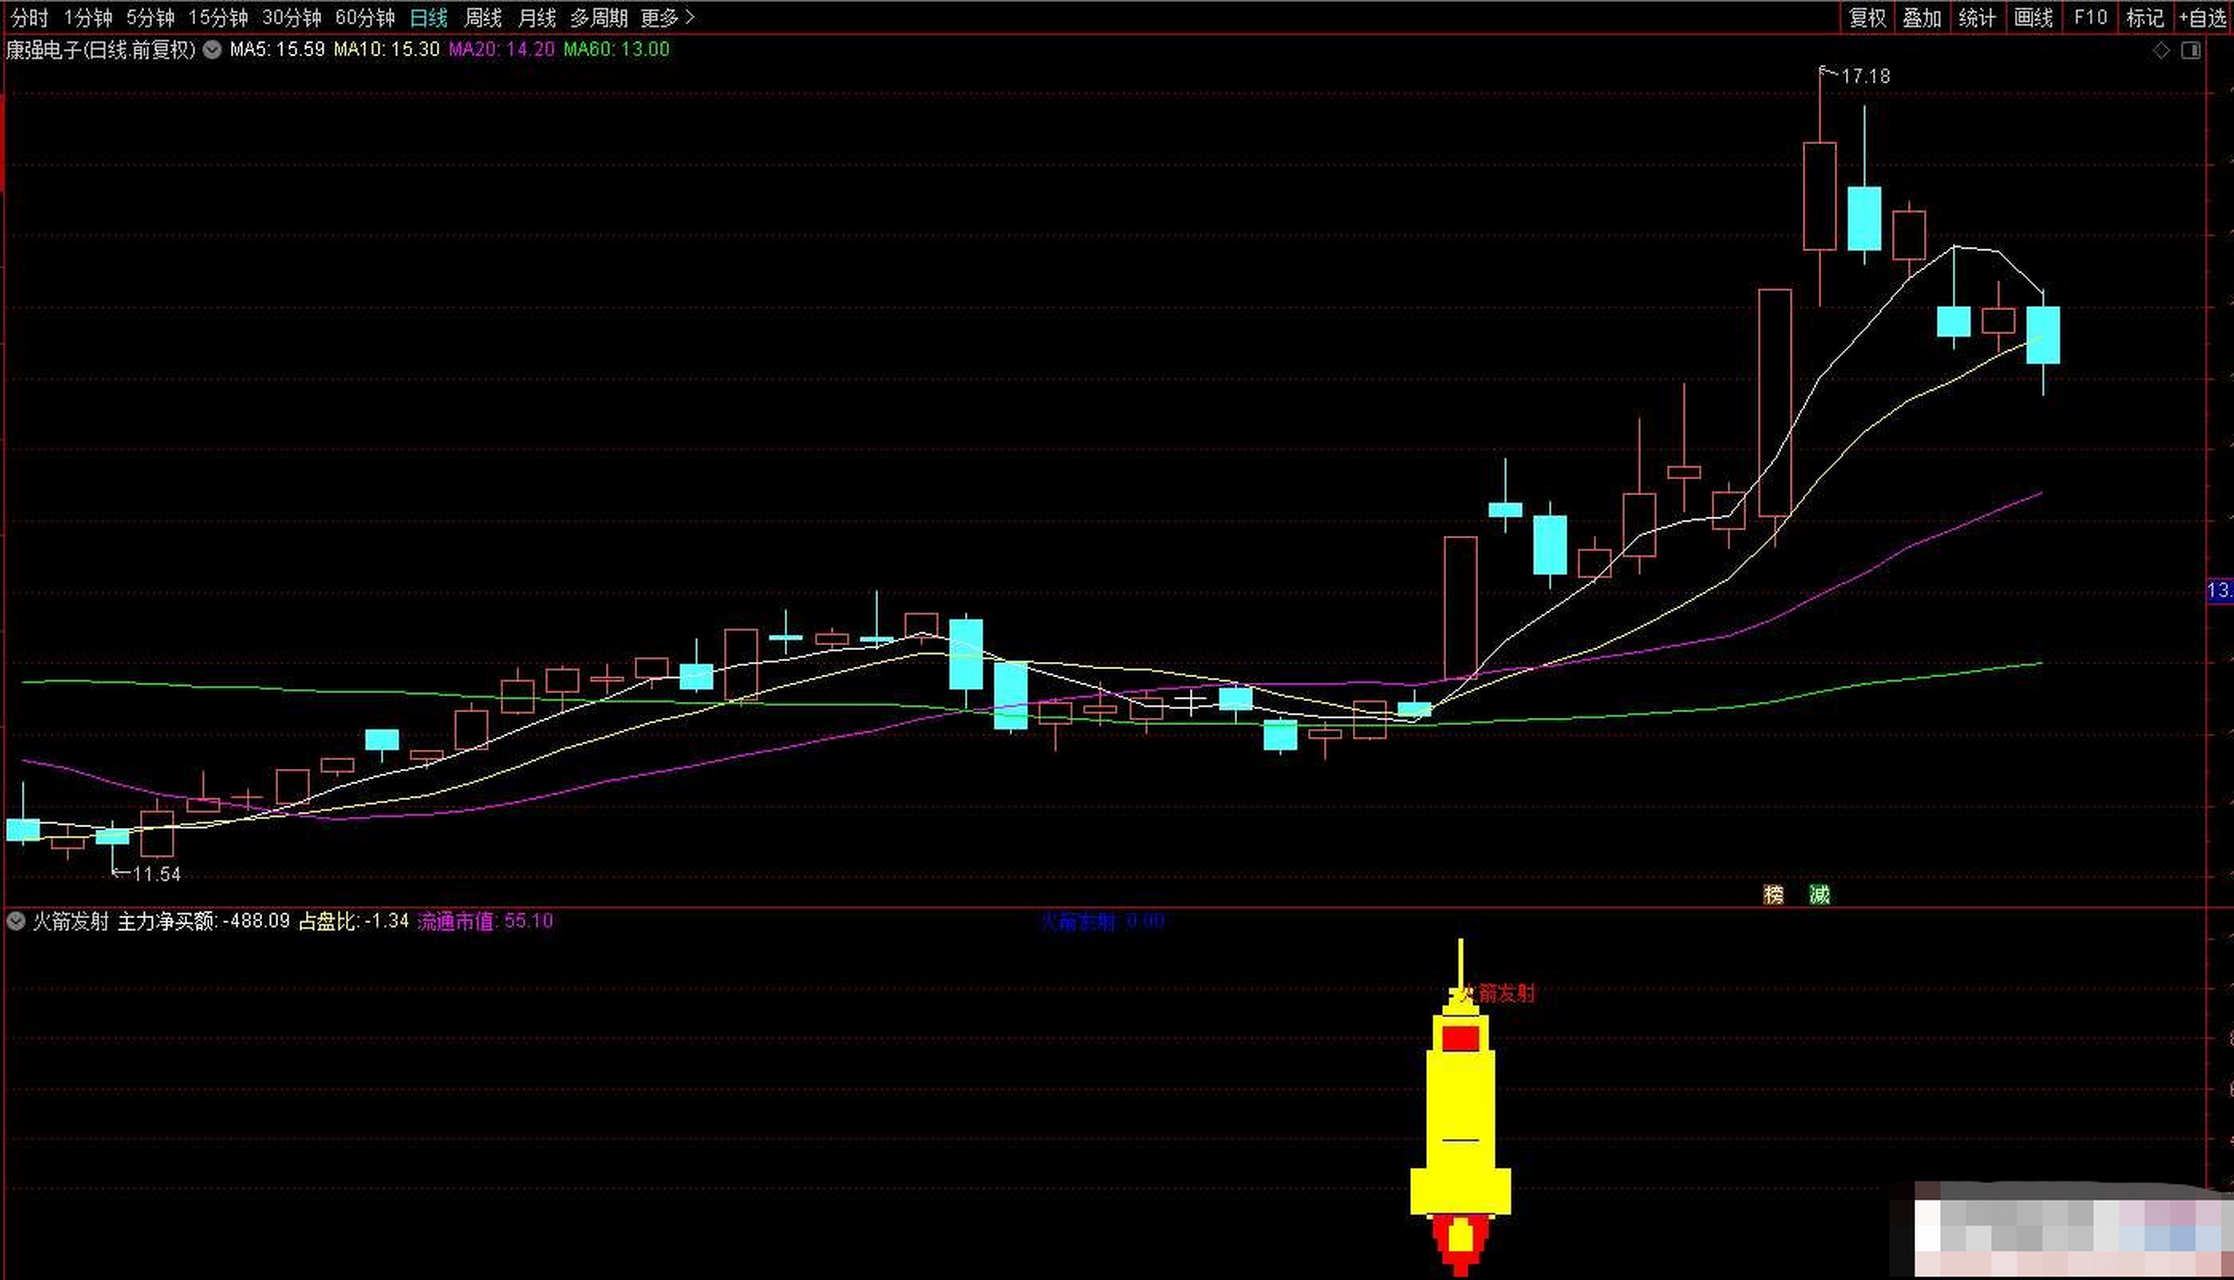Click the MA20: 14.20 label

(501, 49)
